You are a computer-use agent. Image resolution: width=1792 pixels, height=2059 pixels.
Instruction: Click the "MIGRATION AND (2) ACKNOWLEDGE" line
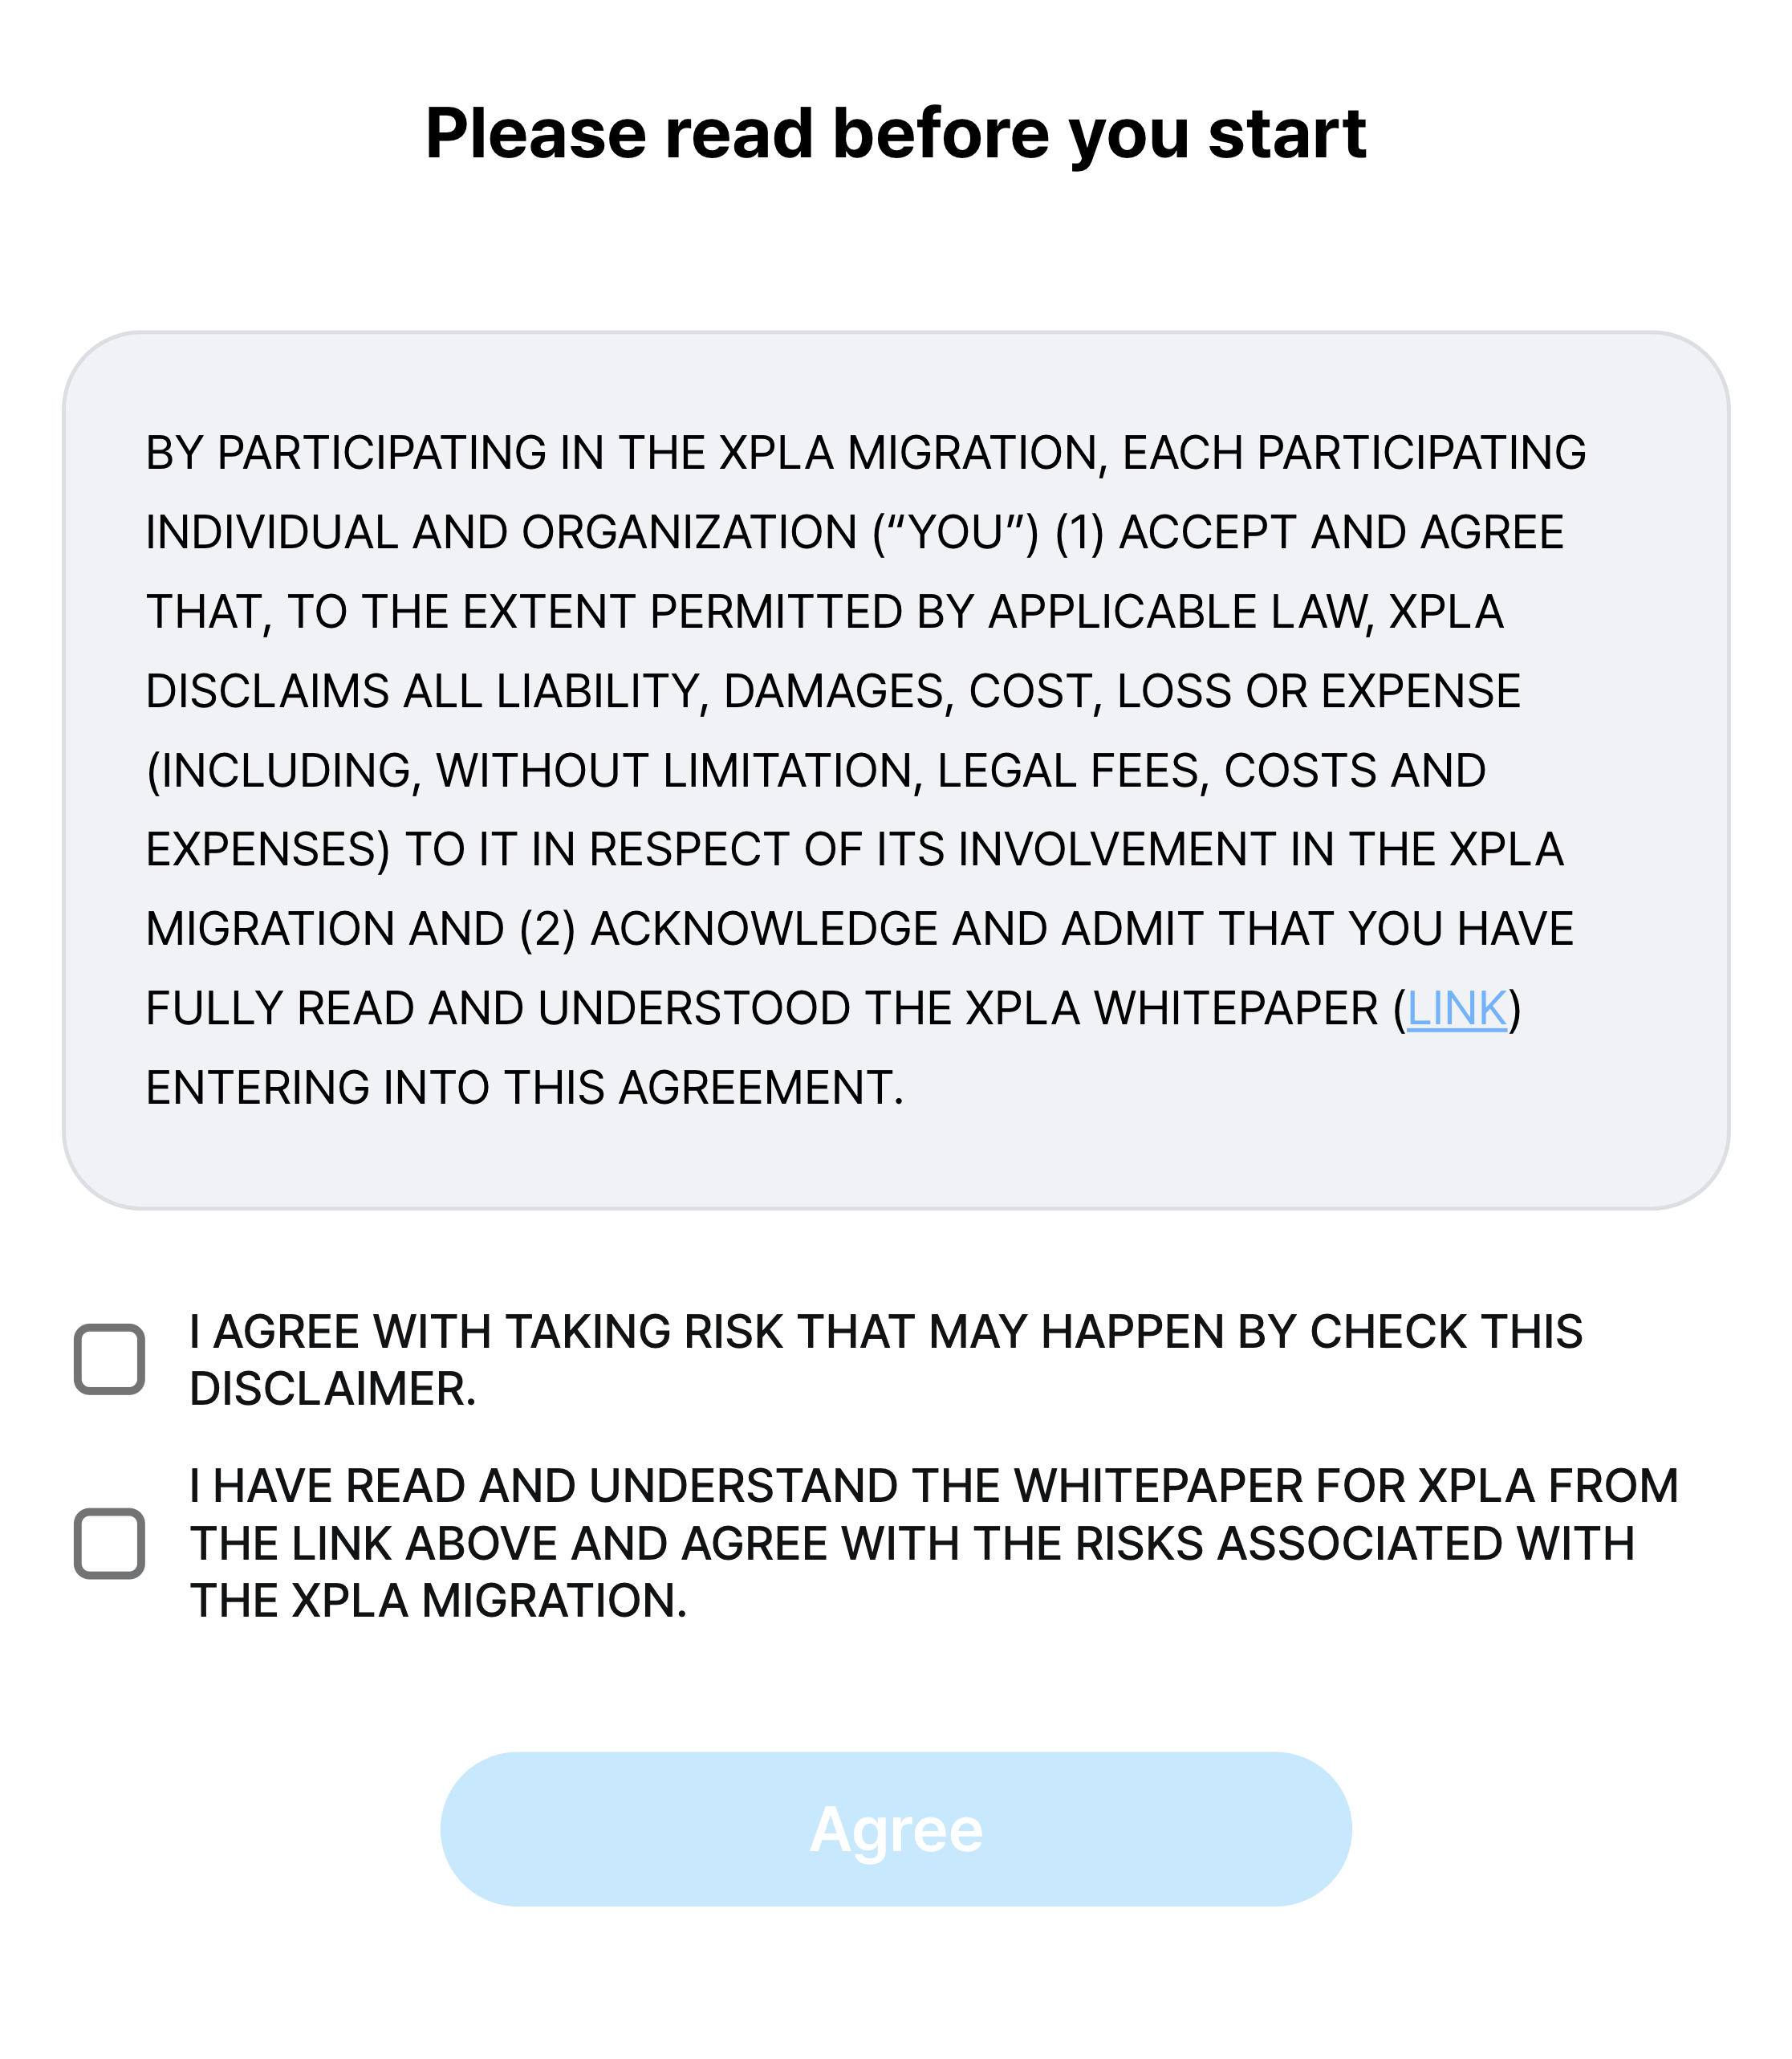click(859, 929)
